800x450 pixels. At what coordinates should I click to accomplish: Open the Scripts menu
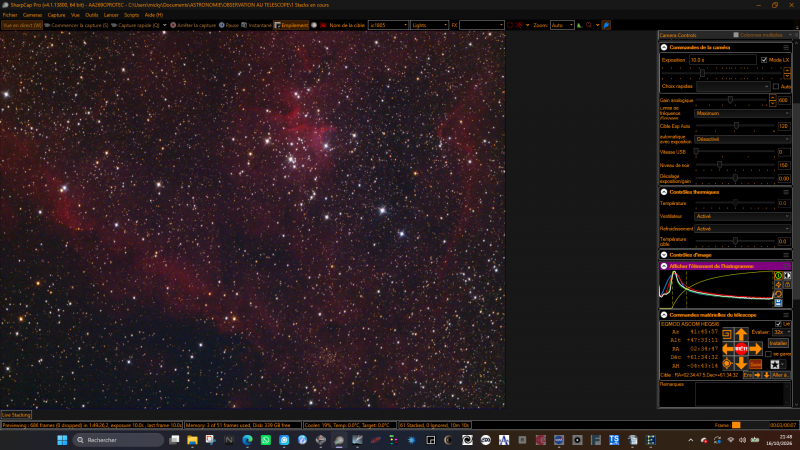click(131, 15)
